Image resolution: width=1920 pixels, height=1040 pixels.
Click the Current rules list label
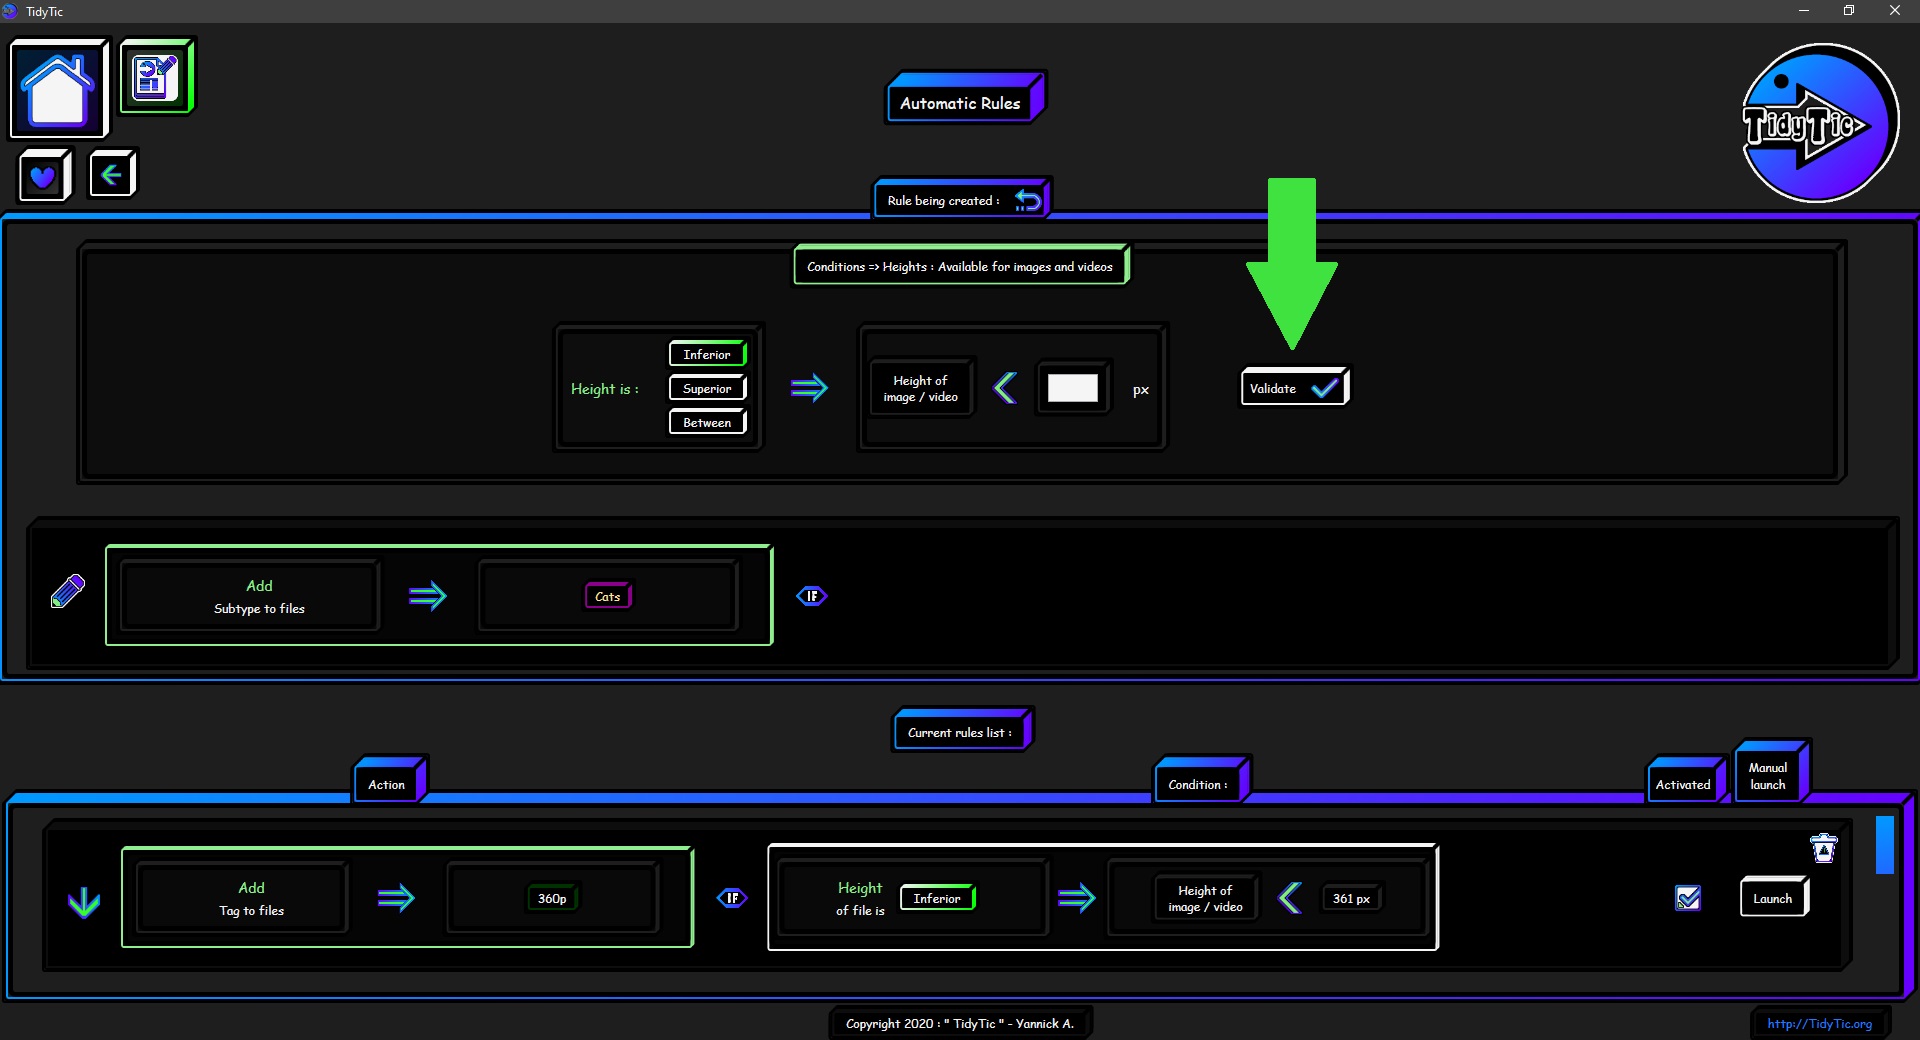click(x=962, y=730)
